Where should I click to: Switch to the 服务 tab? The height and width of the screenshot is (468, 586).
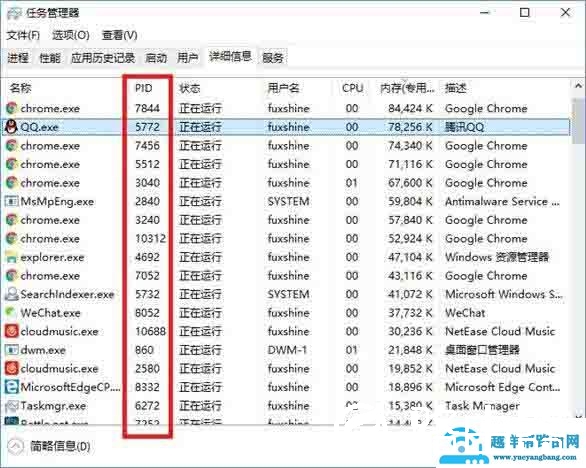[x=272, y=58]
